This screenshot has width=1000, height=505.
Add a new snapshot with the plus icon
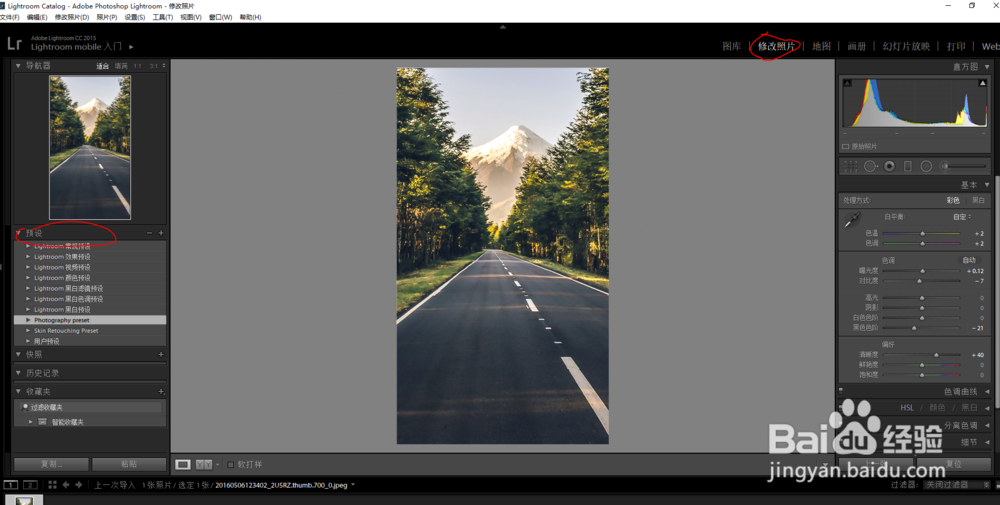(x=161, y=355)
